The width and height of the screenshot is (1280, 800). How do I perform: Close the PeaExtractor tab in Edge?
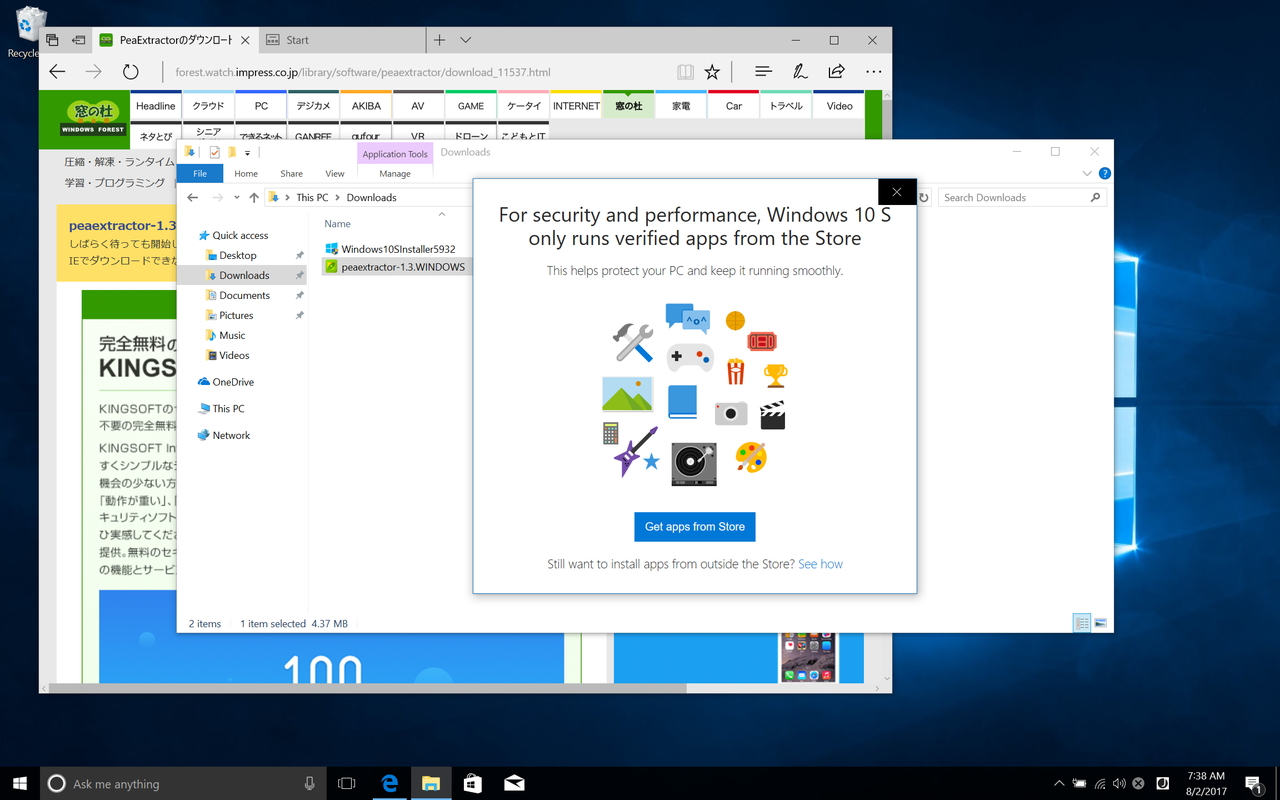point(245,40)
